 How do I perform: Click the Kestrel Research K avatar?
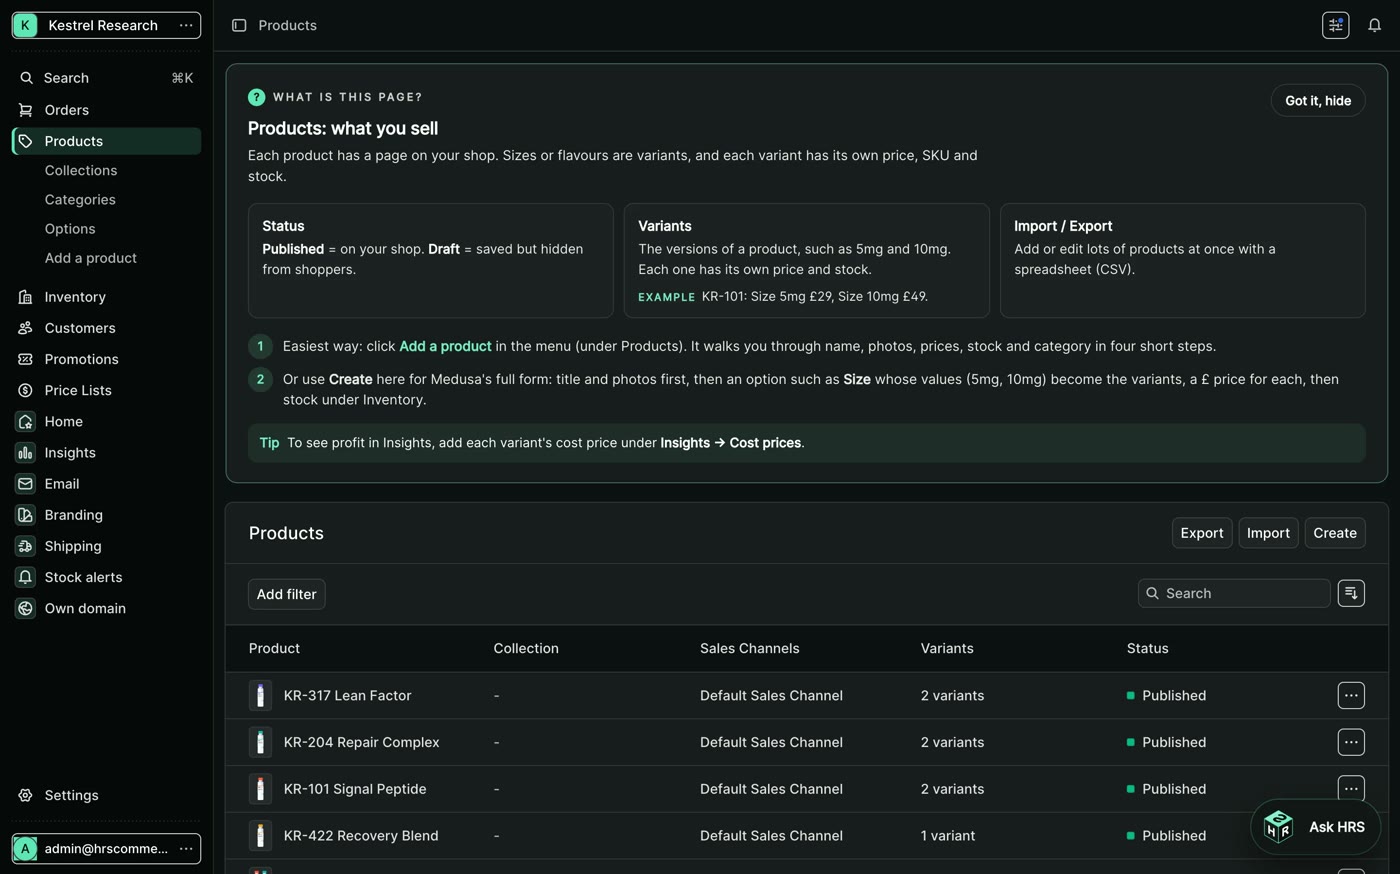click(25, 25)
